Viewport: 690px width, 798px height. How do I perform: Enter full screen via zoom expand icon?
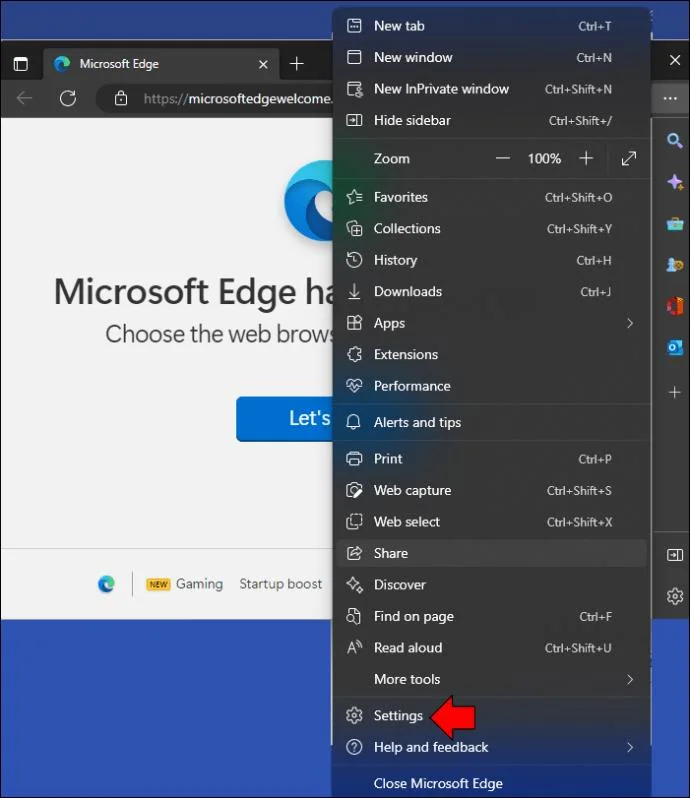click(629, 158)
